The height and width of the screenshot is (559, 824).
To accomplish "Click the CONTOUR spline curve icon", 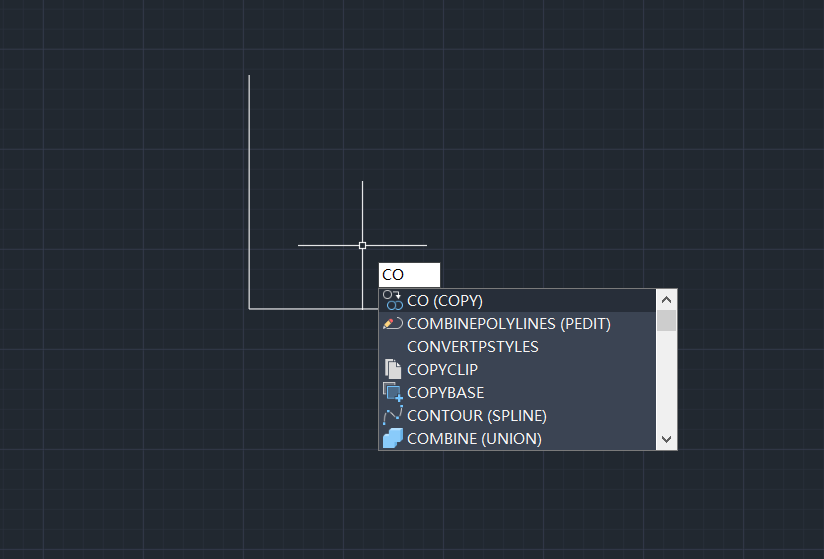I will pos(392,415).
